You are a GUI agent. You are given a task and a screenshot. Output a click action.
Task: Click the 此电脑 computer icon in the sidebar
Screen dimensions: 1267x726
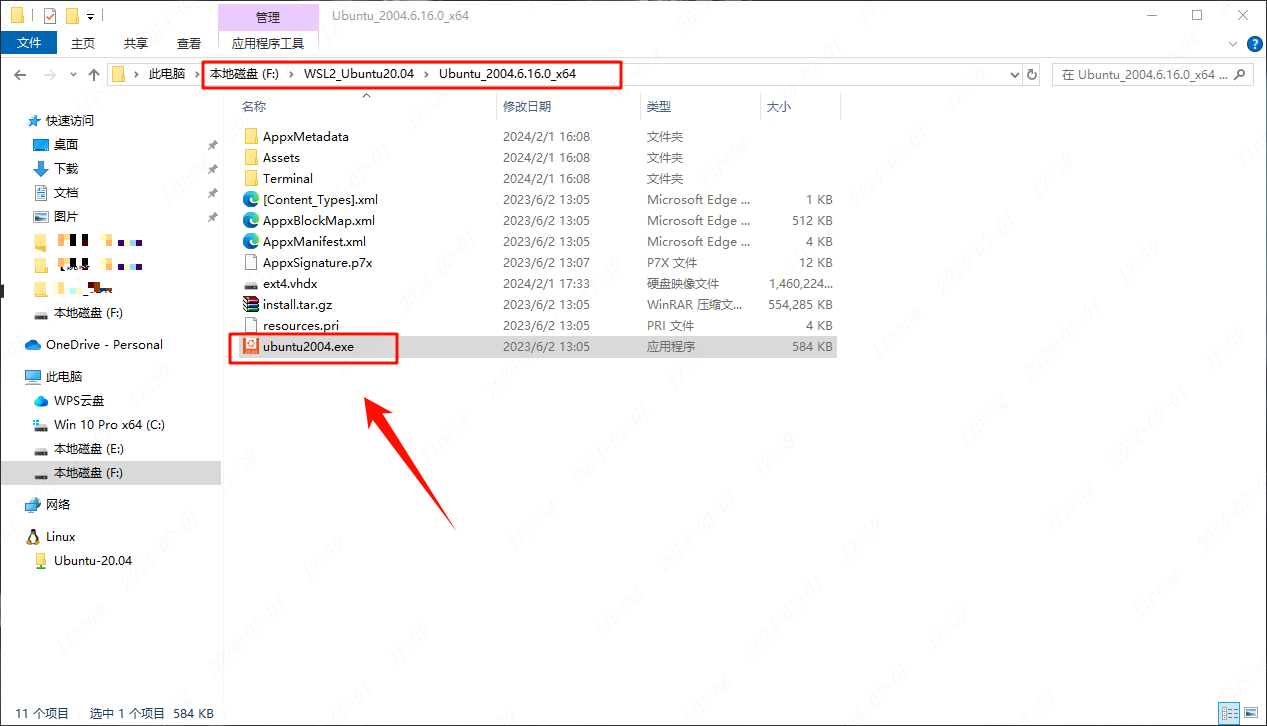33,377
